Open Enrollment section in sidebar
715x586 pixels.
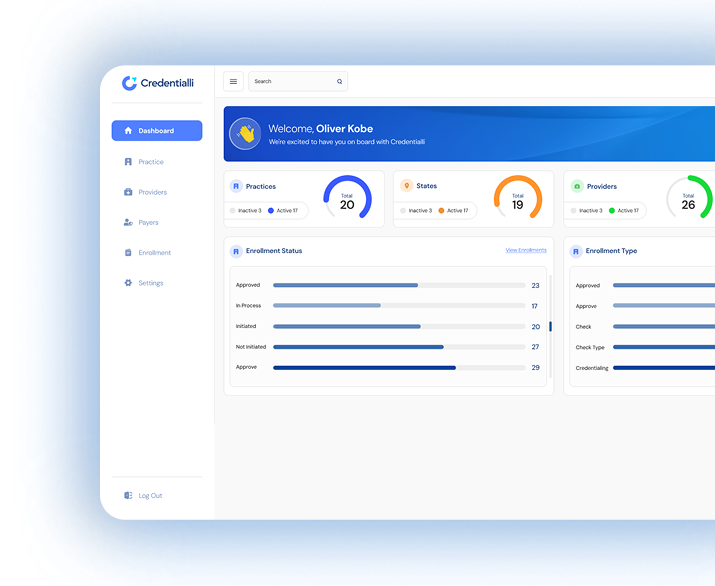(x=154, y=253)
